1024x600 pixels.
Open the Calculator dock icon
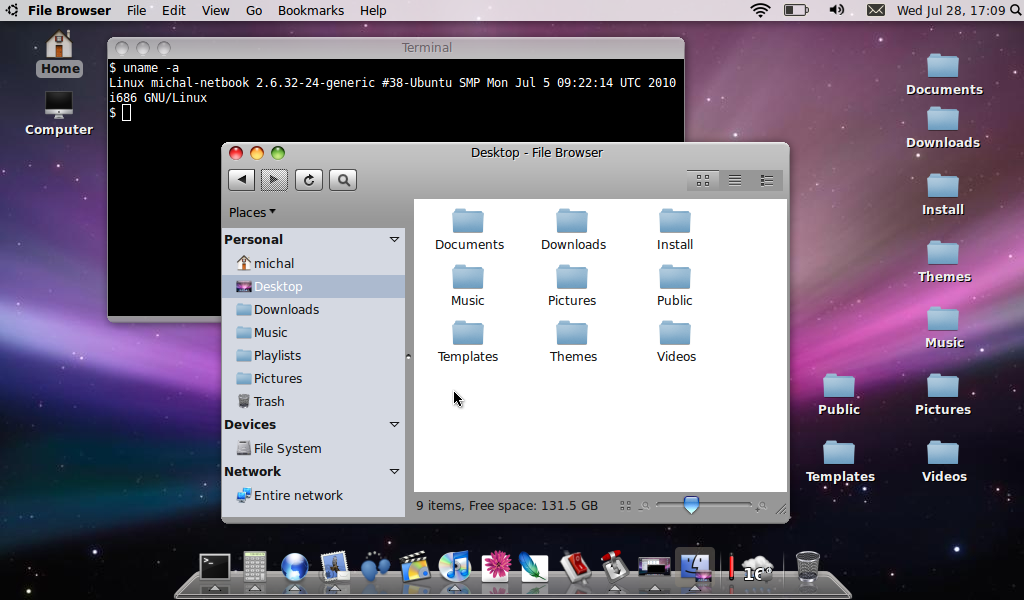point(255,567)
